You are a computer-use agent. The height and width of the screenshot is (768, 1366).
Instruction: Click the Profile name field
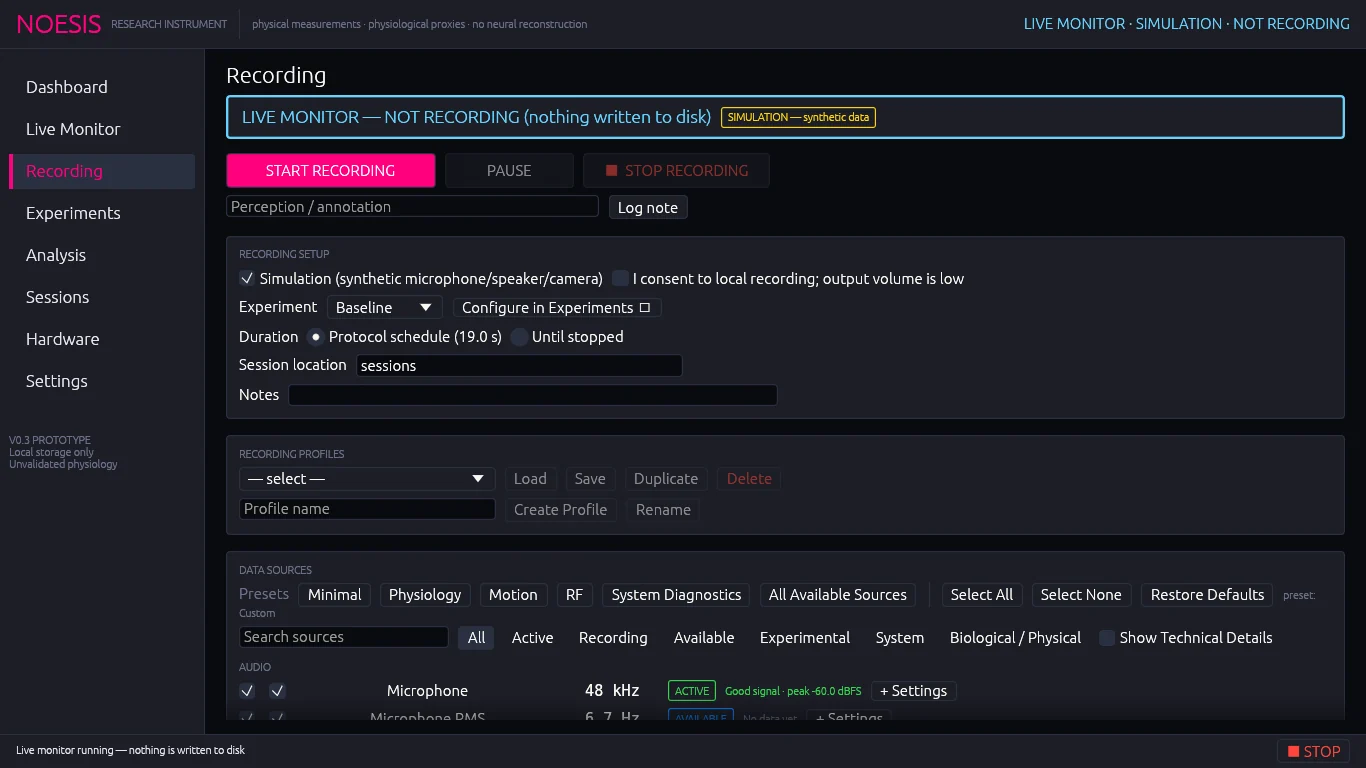point(367,509)
